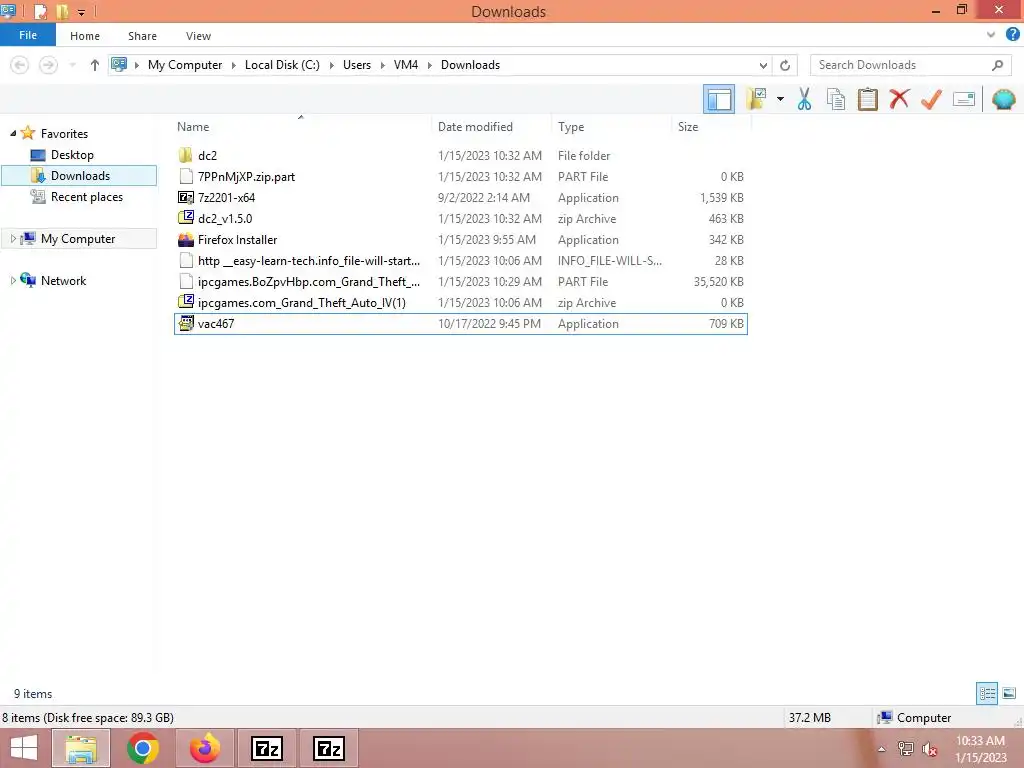Switch to the Share ribbon tab
1024x768 pixels.
[x=142, y=36]
